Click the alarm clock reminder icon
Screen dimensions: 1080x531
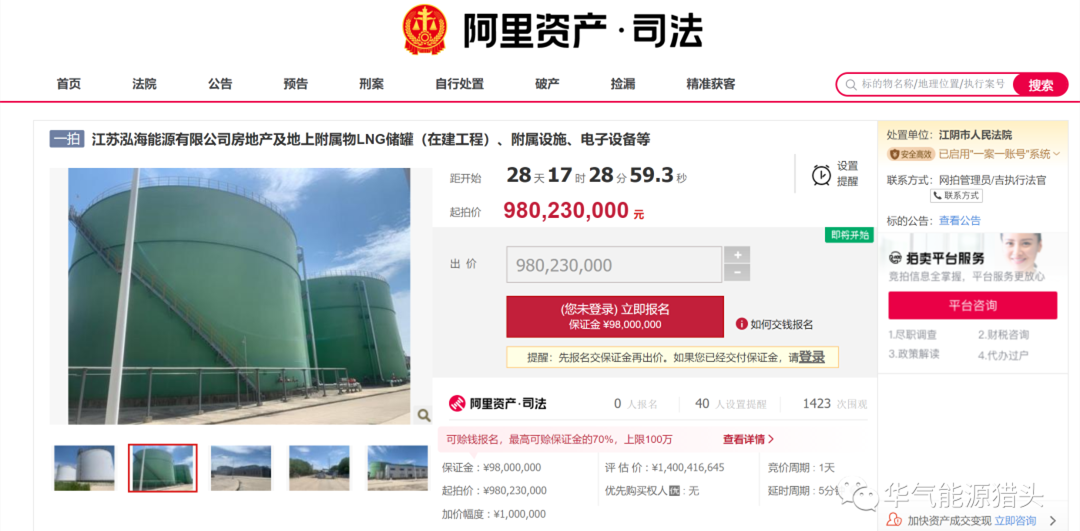tap(821, 175)
